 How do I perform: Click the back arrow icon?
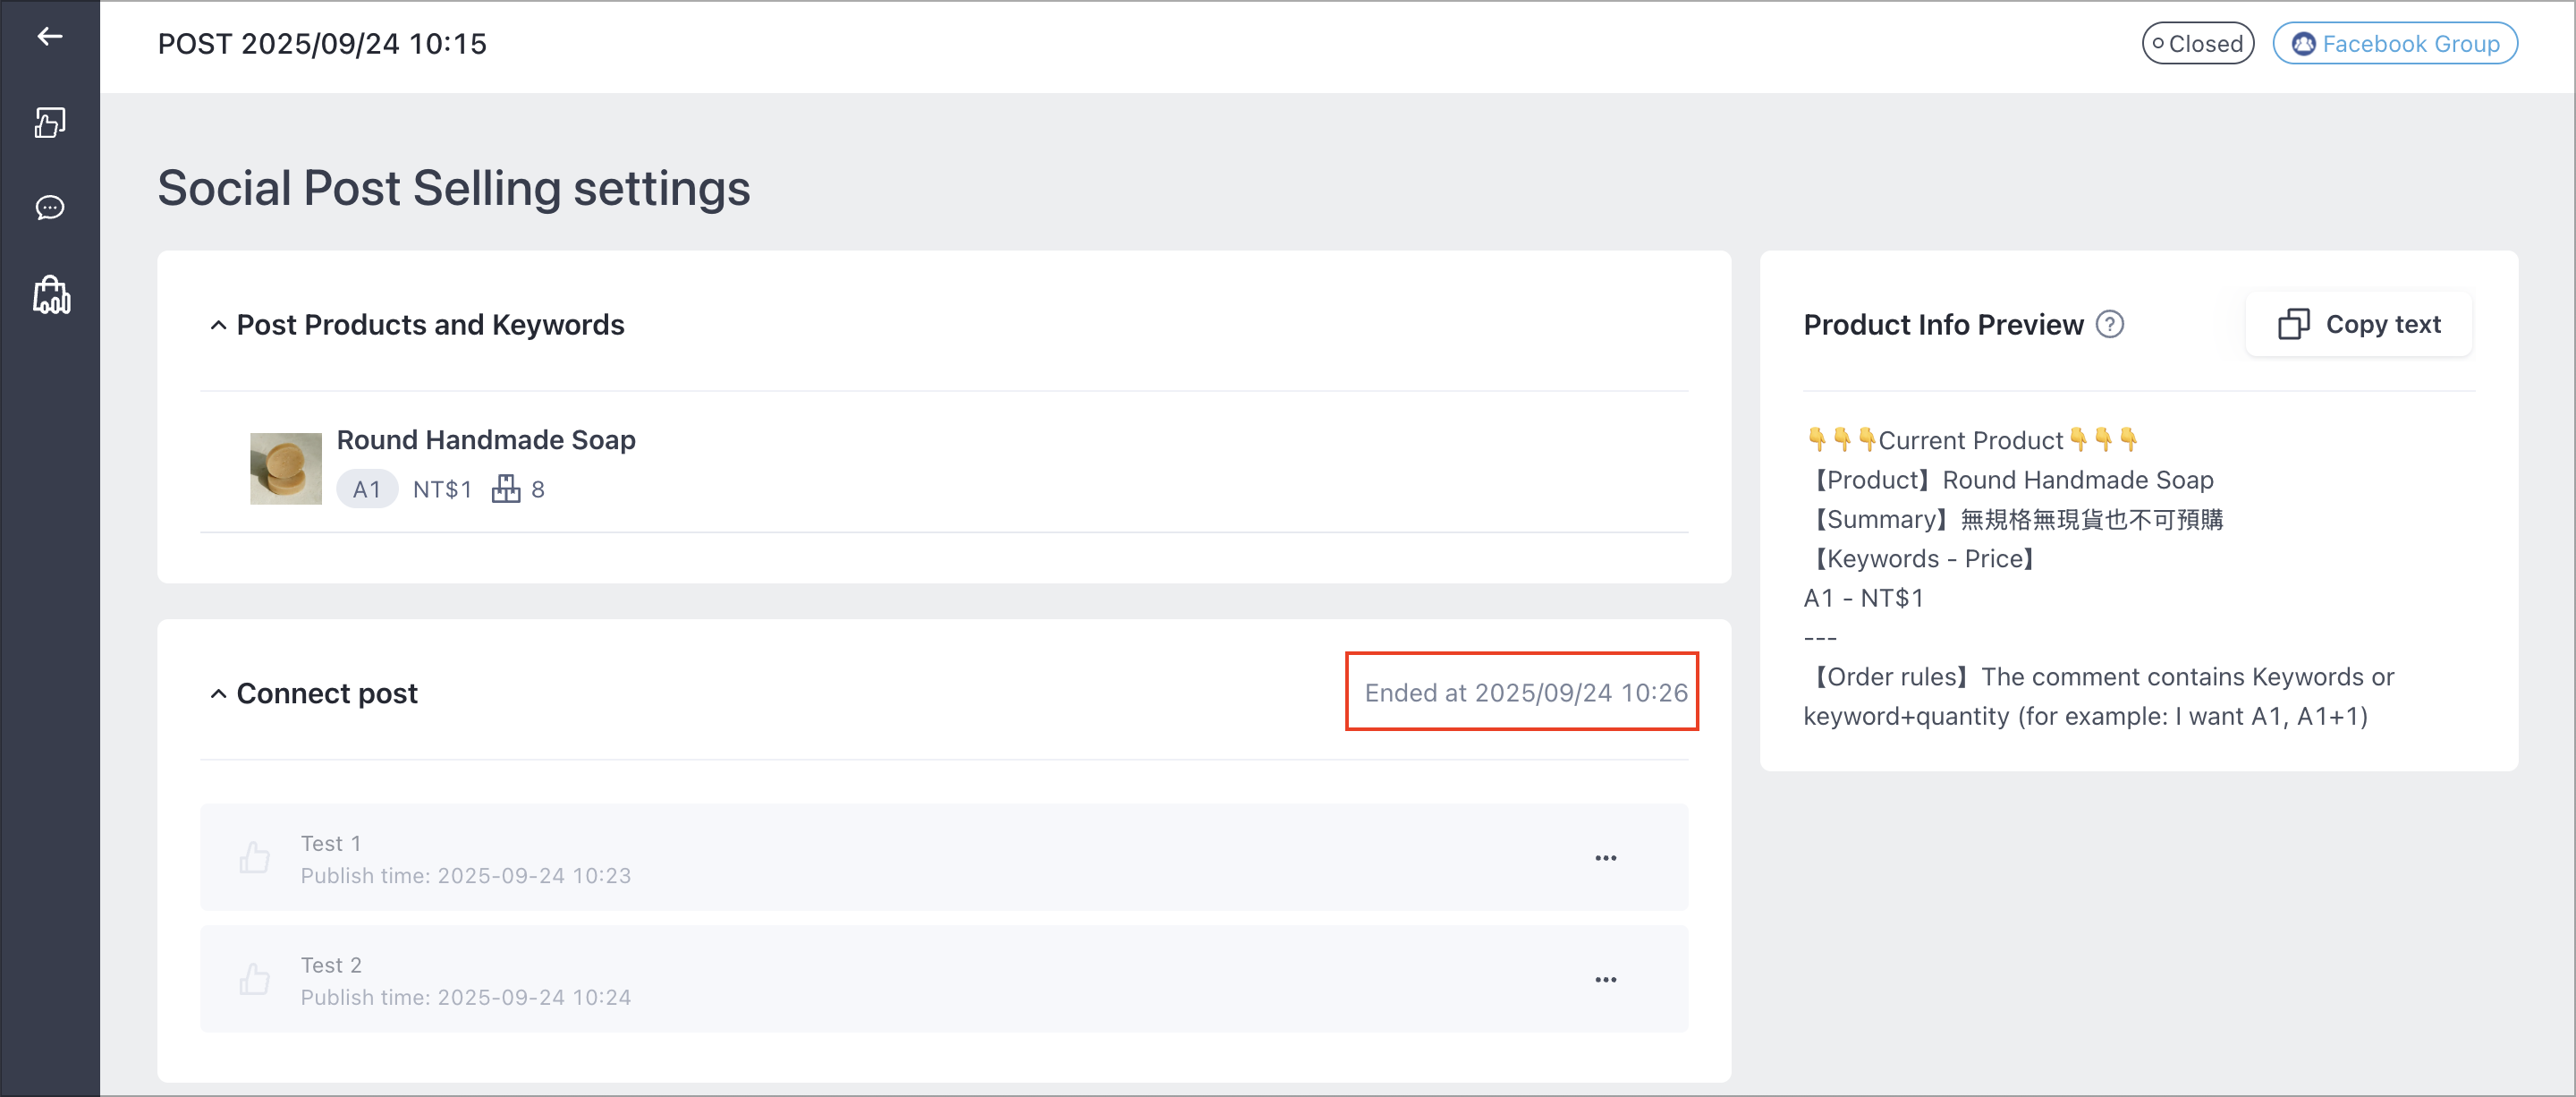coord(50,37)
